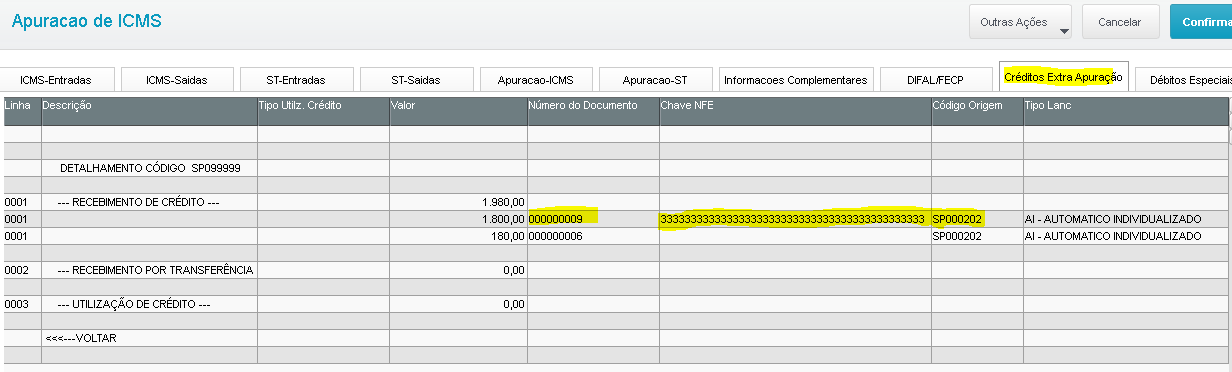Click SP000202 in the 180,00 row

point(957,236)
